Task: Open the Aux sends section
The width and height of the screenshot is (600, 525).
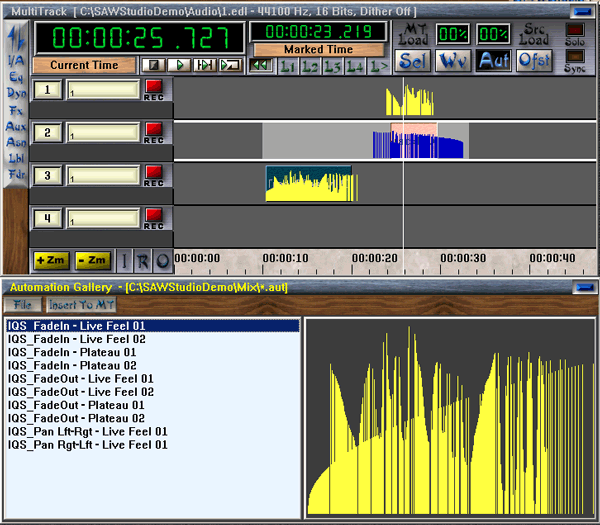Action: [16, 126]
